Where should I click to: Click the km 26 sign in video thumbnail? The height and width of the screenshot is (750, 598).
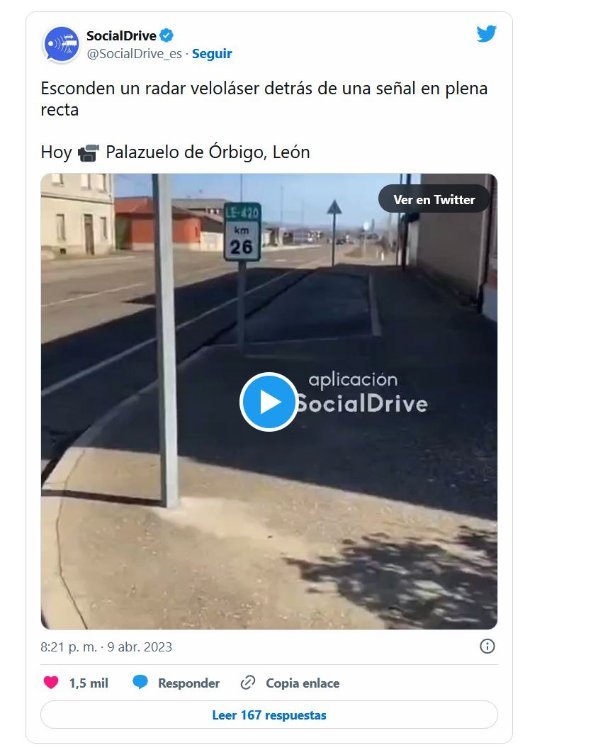242,232
